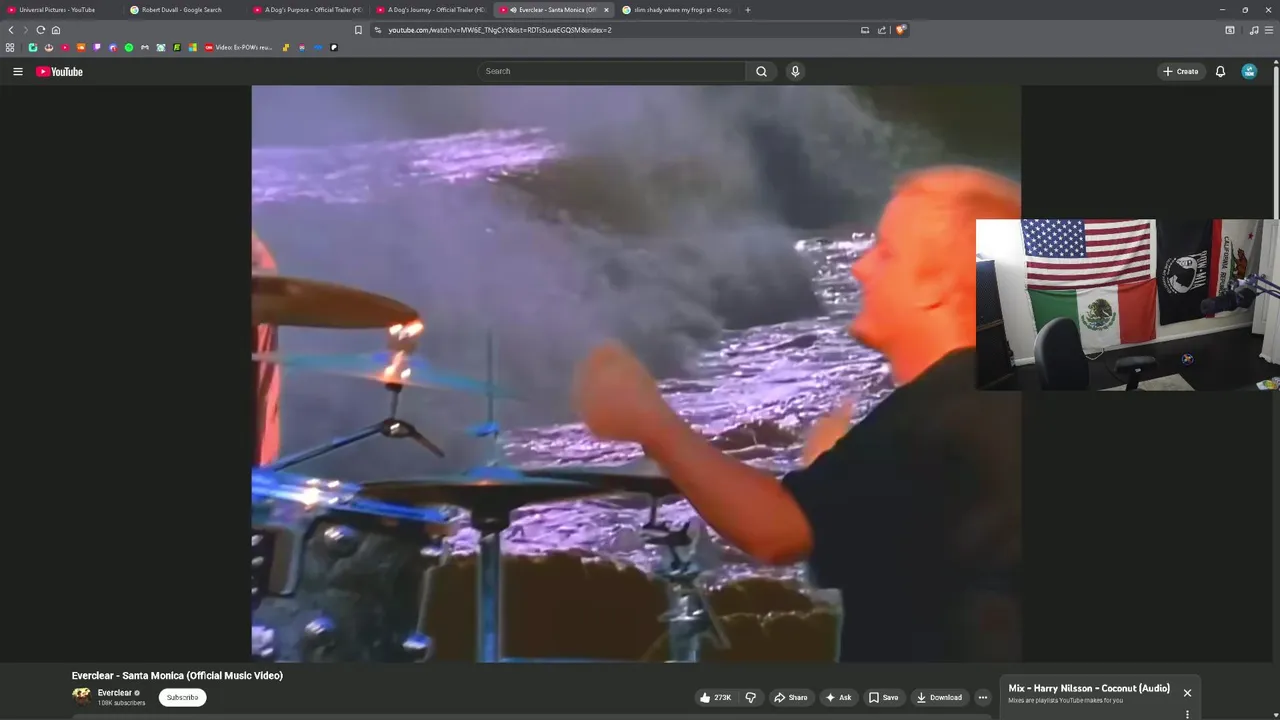Switch to slim shady Google search tab

(677, 10)
